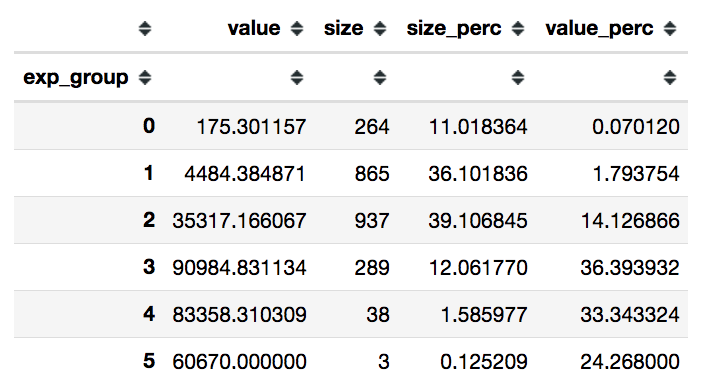
Task: Click size_perc cell 36.101836
Action: pyautogui.click(x=478, y=174)
